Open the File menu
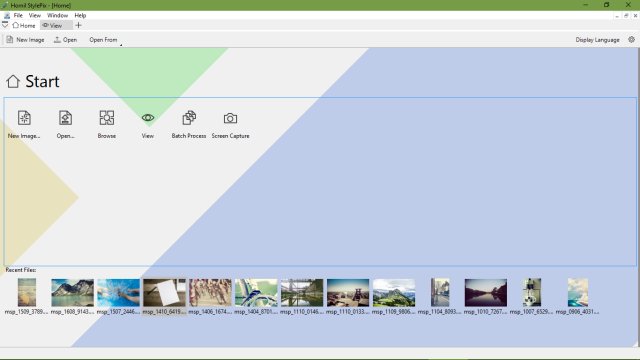Screen dimensions: 640x360 pyautogui.click(x=18, y=15)
